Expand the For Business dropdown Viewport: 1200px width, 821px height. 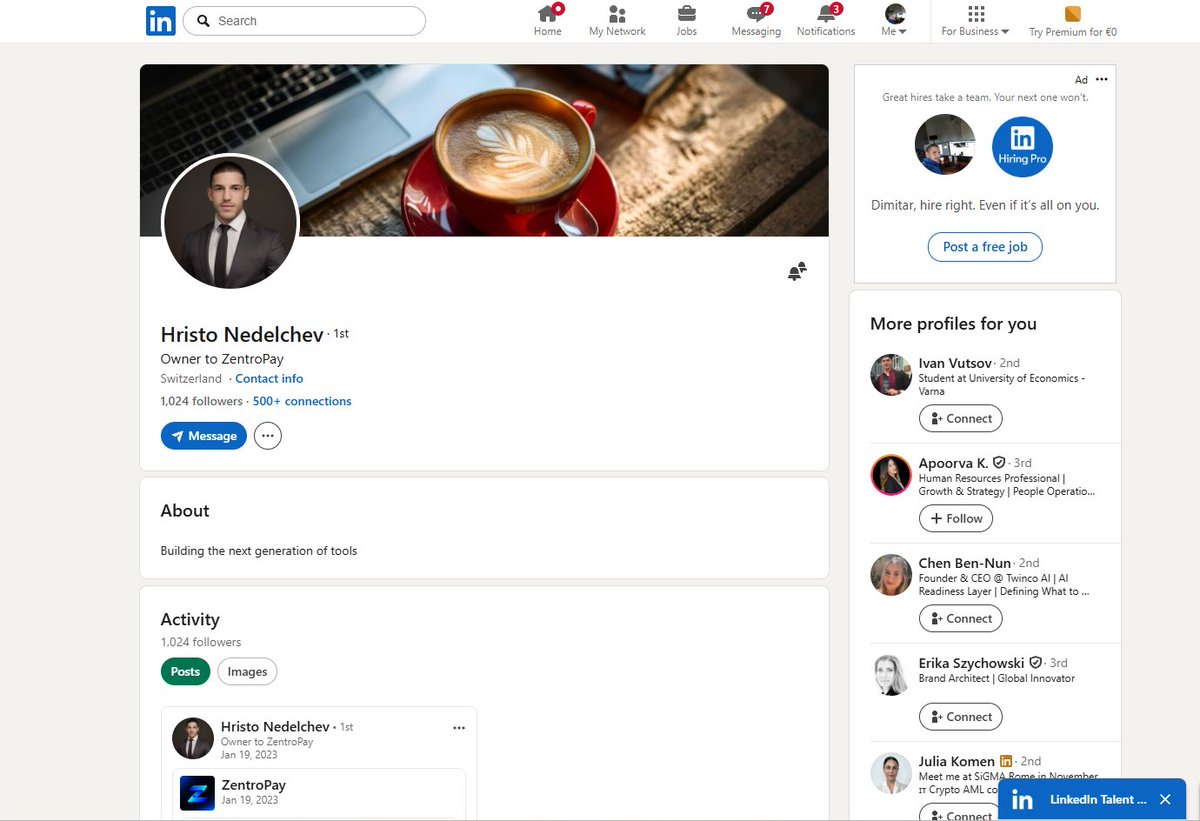pos(976,21)
